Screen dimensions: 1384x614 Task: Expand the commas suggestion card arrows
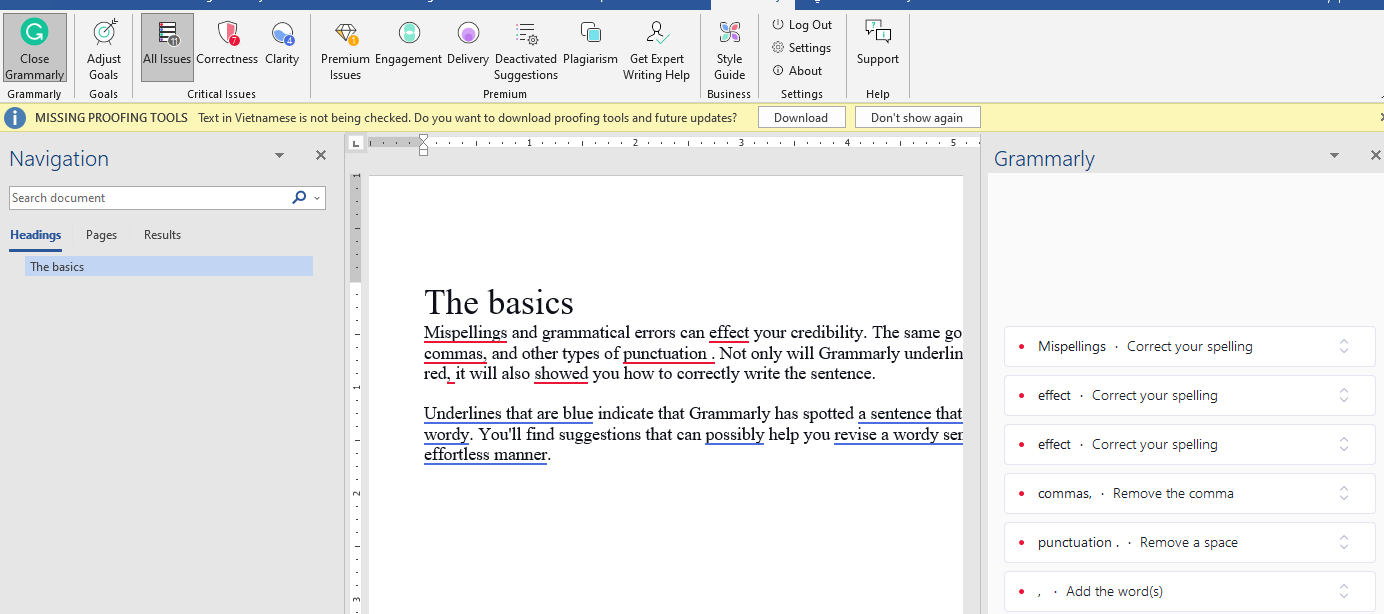pyautogui.click(x=1344, y=494)
